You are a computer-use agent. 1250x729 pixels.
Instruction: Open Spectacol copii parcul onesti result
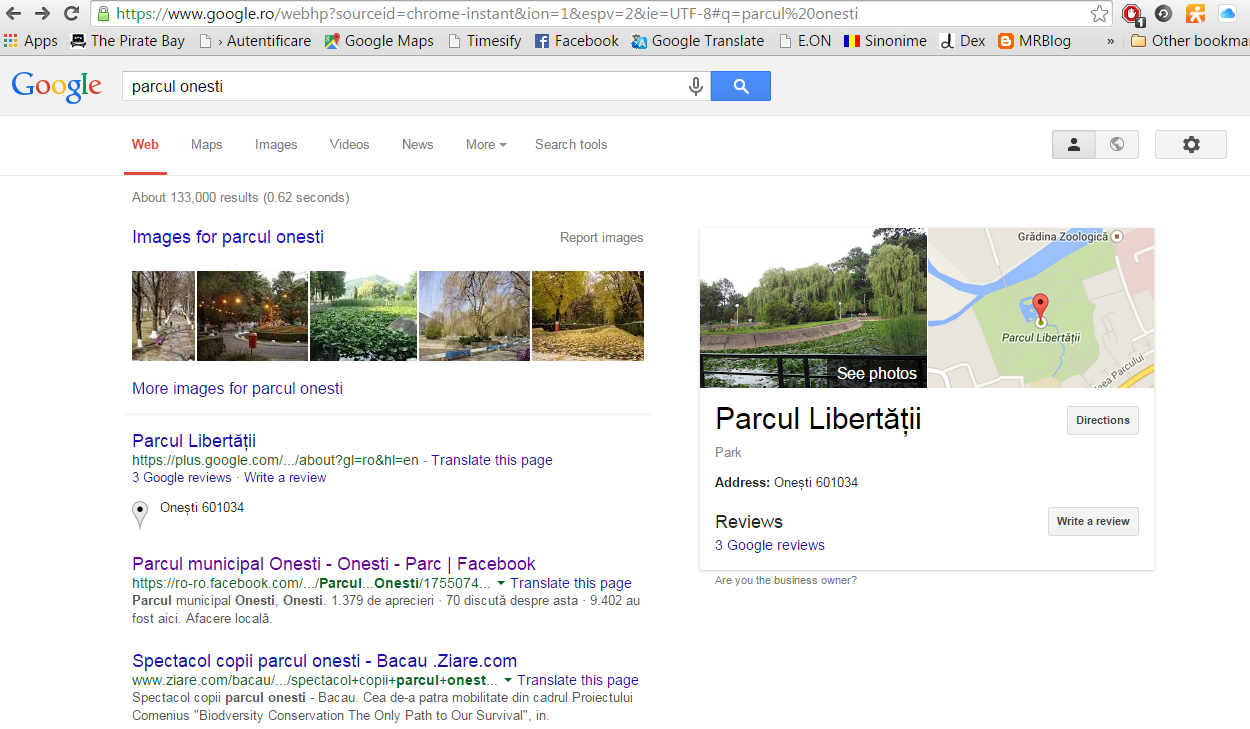coord(325,661)
